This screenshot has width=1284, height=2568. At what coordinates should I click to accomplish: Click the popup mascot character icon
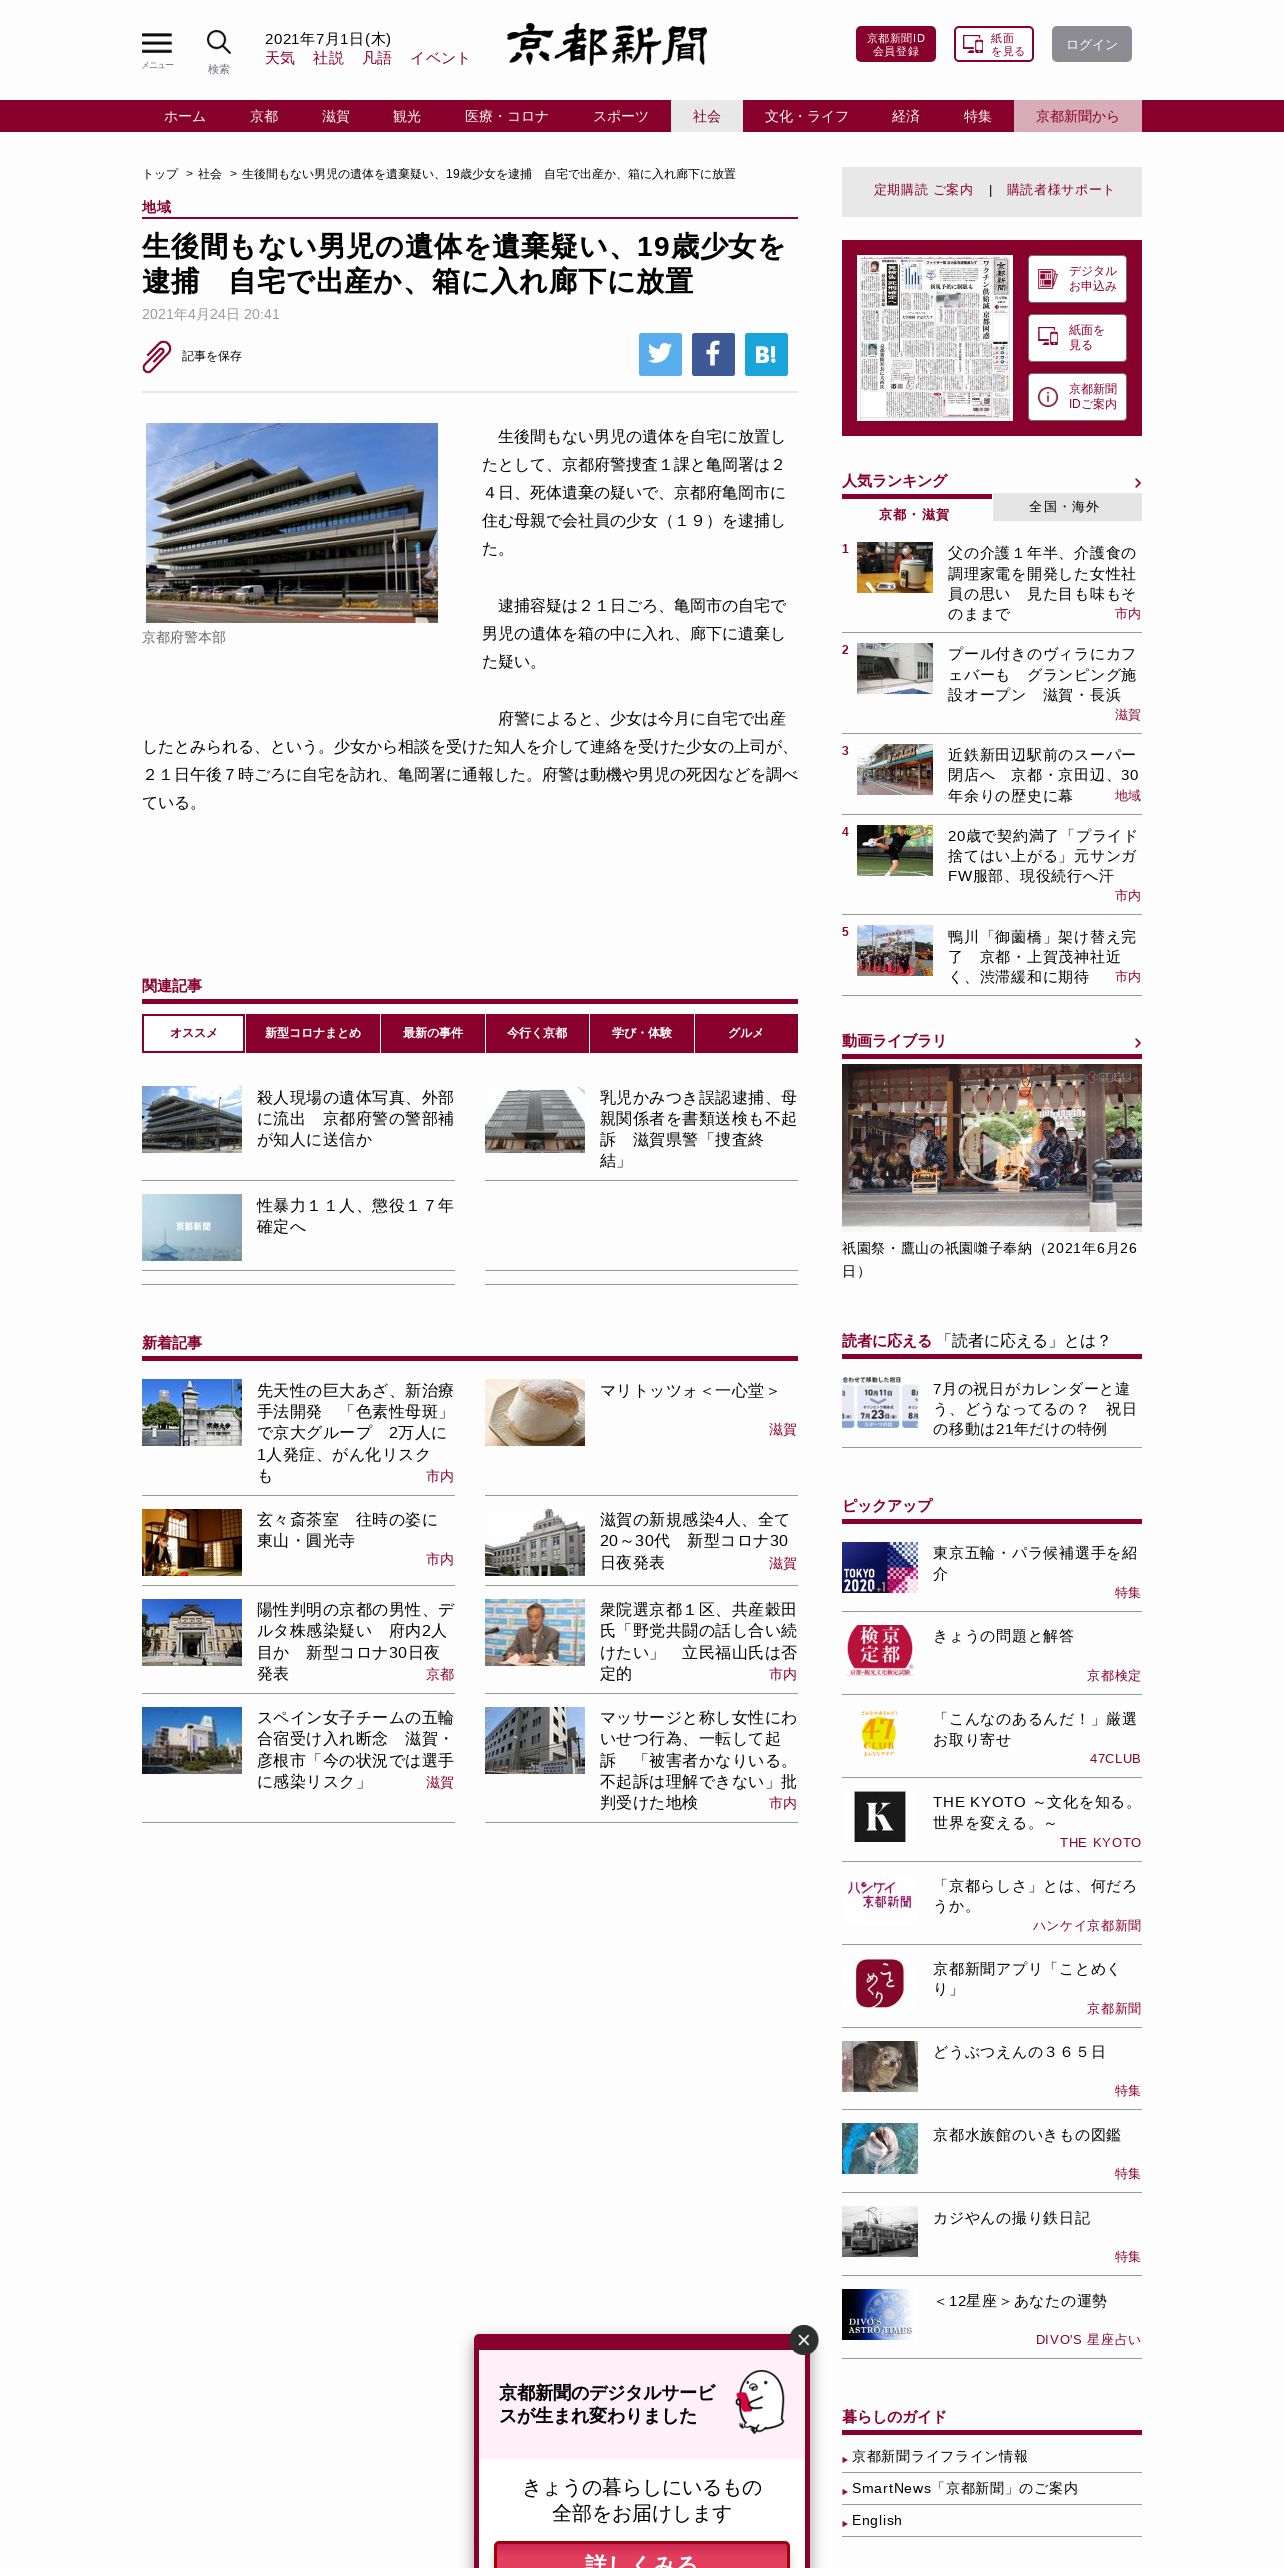(760, 2401)
